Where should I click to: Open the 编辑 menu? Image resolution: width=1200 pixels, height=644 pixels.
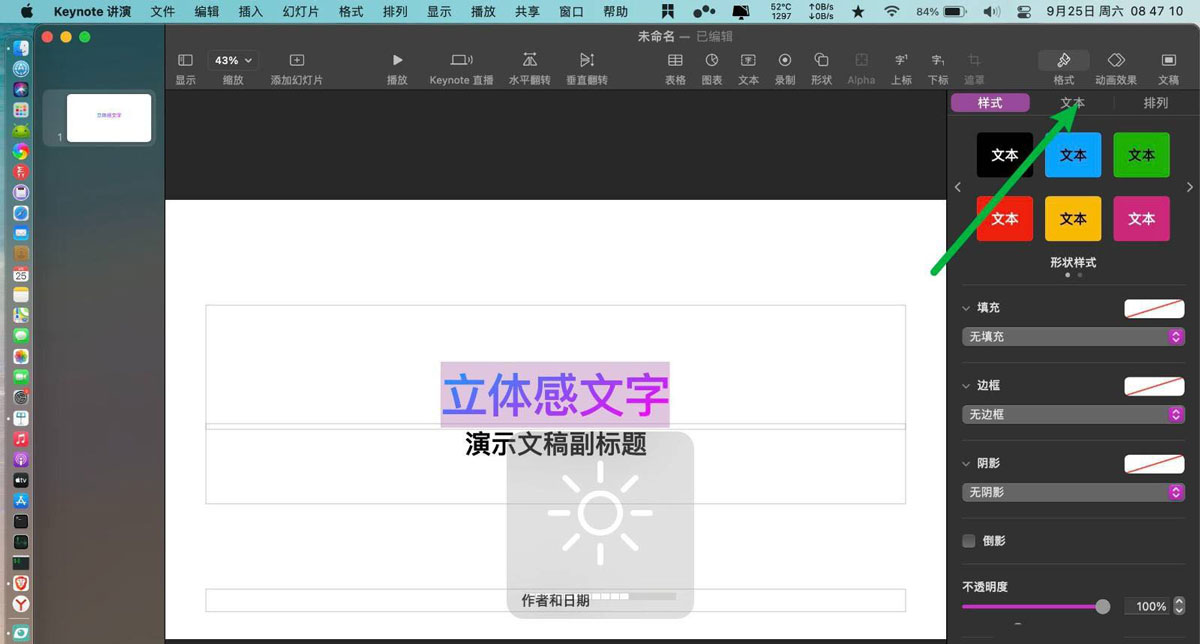pos(207,12)
